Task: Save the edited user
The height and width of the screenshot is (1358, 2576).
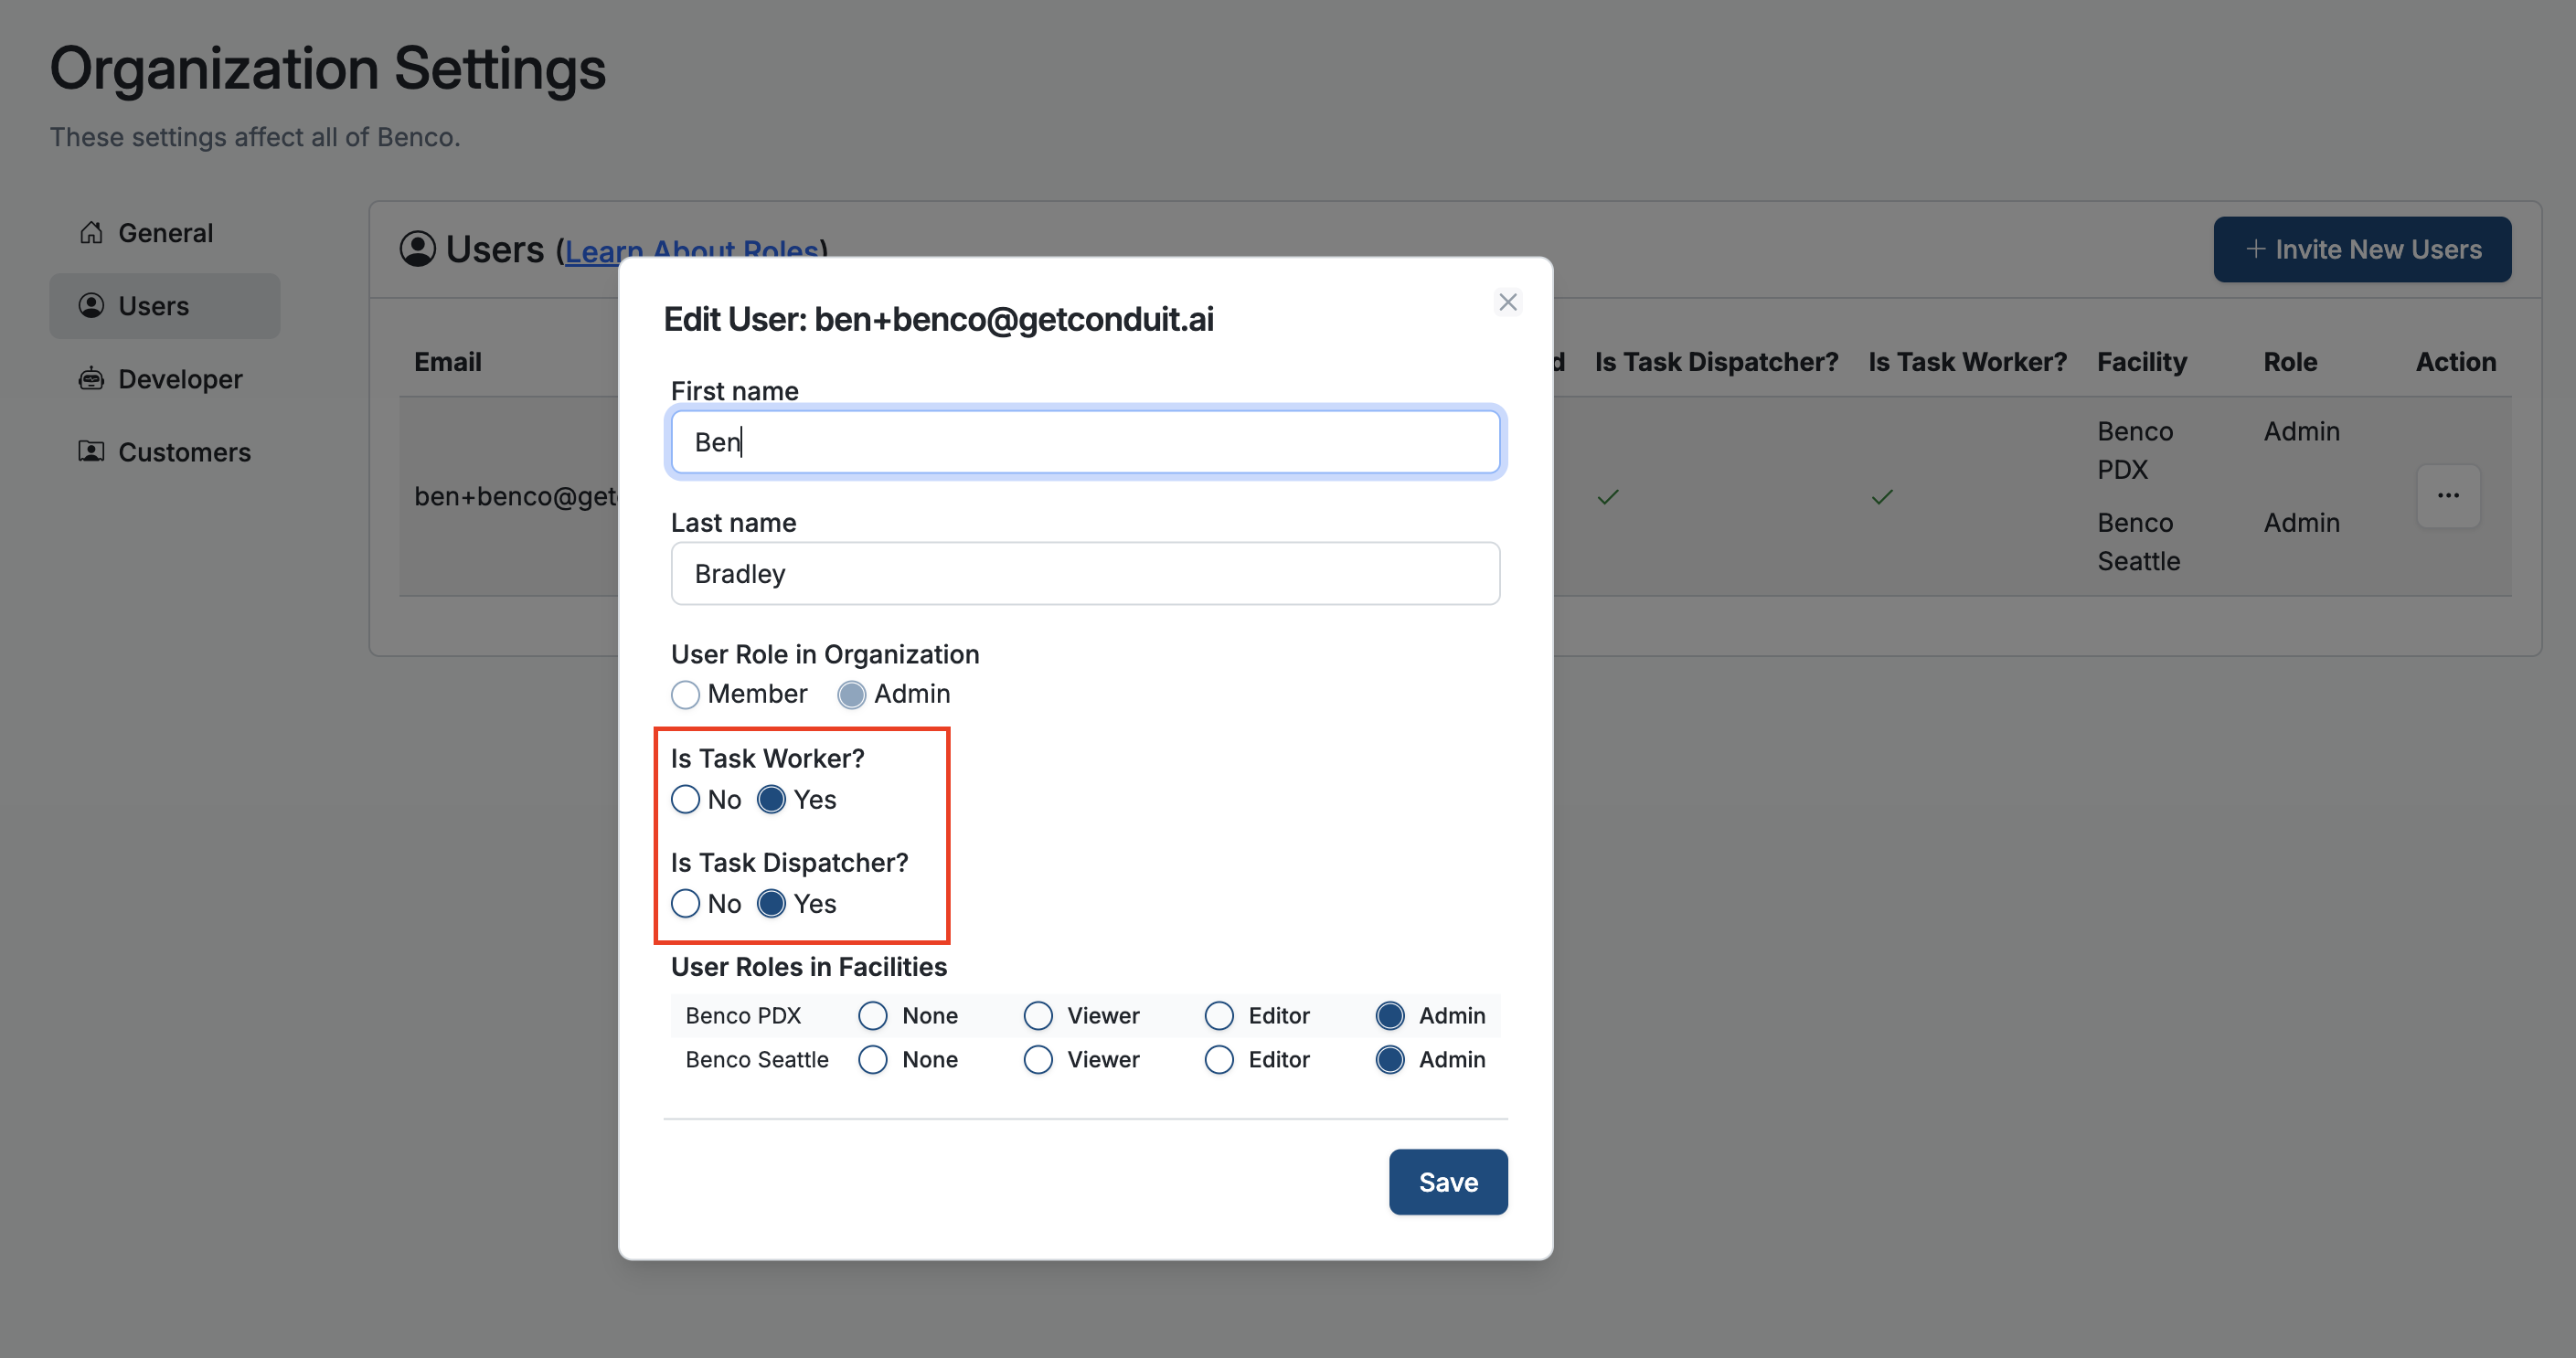Action: (x=1448, y=1182)
